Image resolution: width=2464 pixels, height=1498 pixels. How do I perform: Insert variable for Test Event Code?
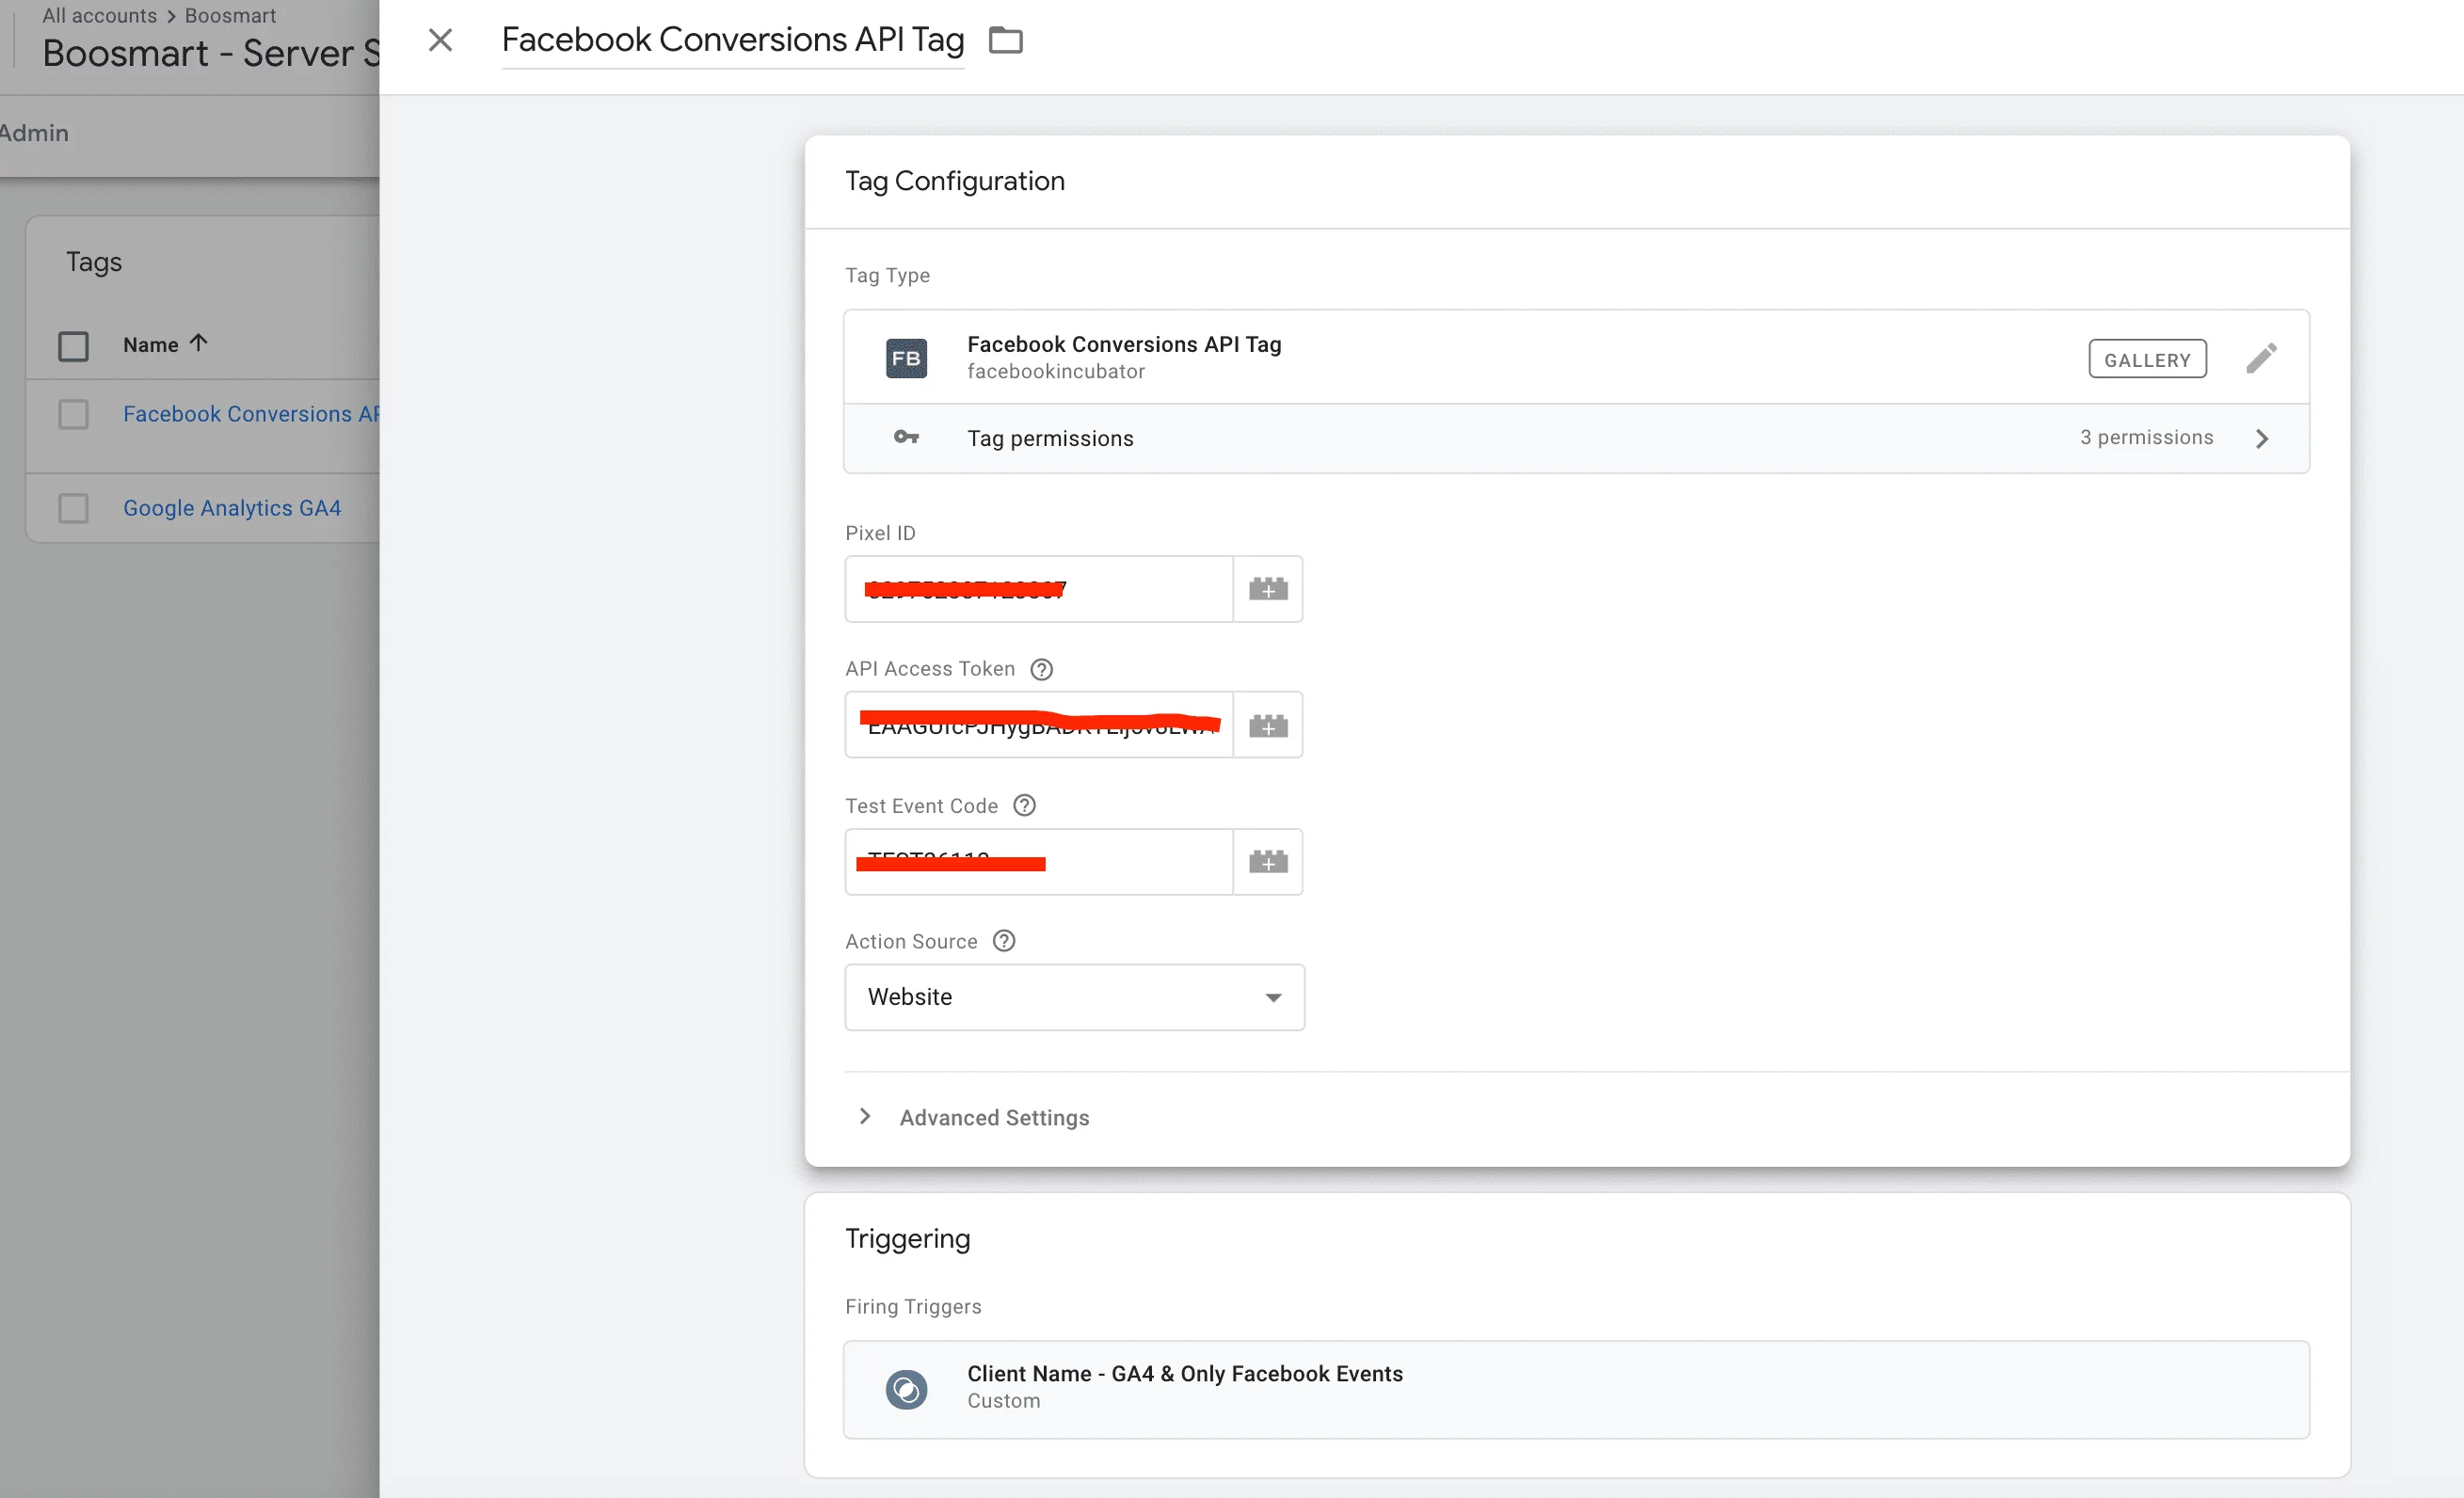1268,862
